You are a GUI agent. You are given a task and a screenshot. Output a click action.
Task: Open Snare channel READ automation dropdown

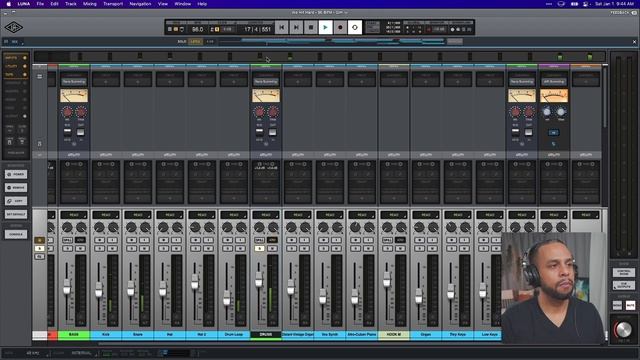click(x=138, y=215)
